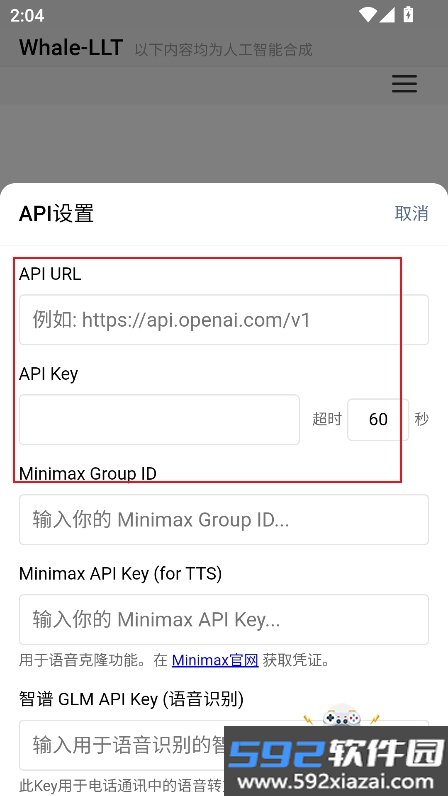Tap the Whale-LLT title
Screen dimensions: 448x796
(x=71, y=47)
